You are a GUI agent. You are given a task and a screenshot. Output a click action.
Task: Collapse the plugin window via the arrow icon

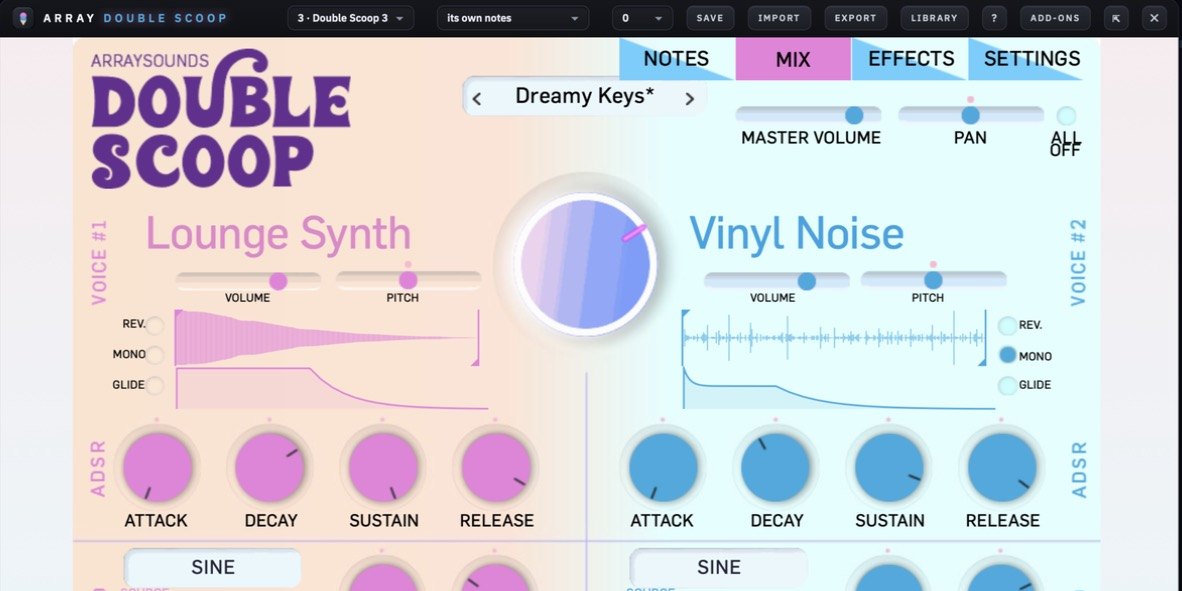tap(1116, 18)
